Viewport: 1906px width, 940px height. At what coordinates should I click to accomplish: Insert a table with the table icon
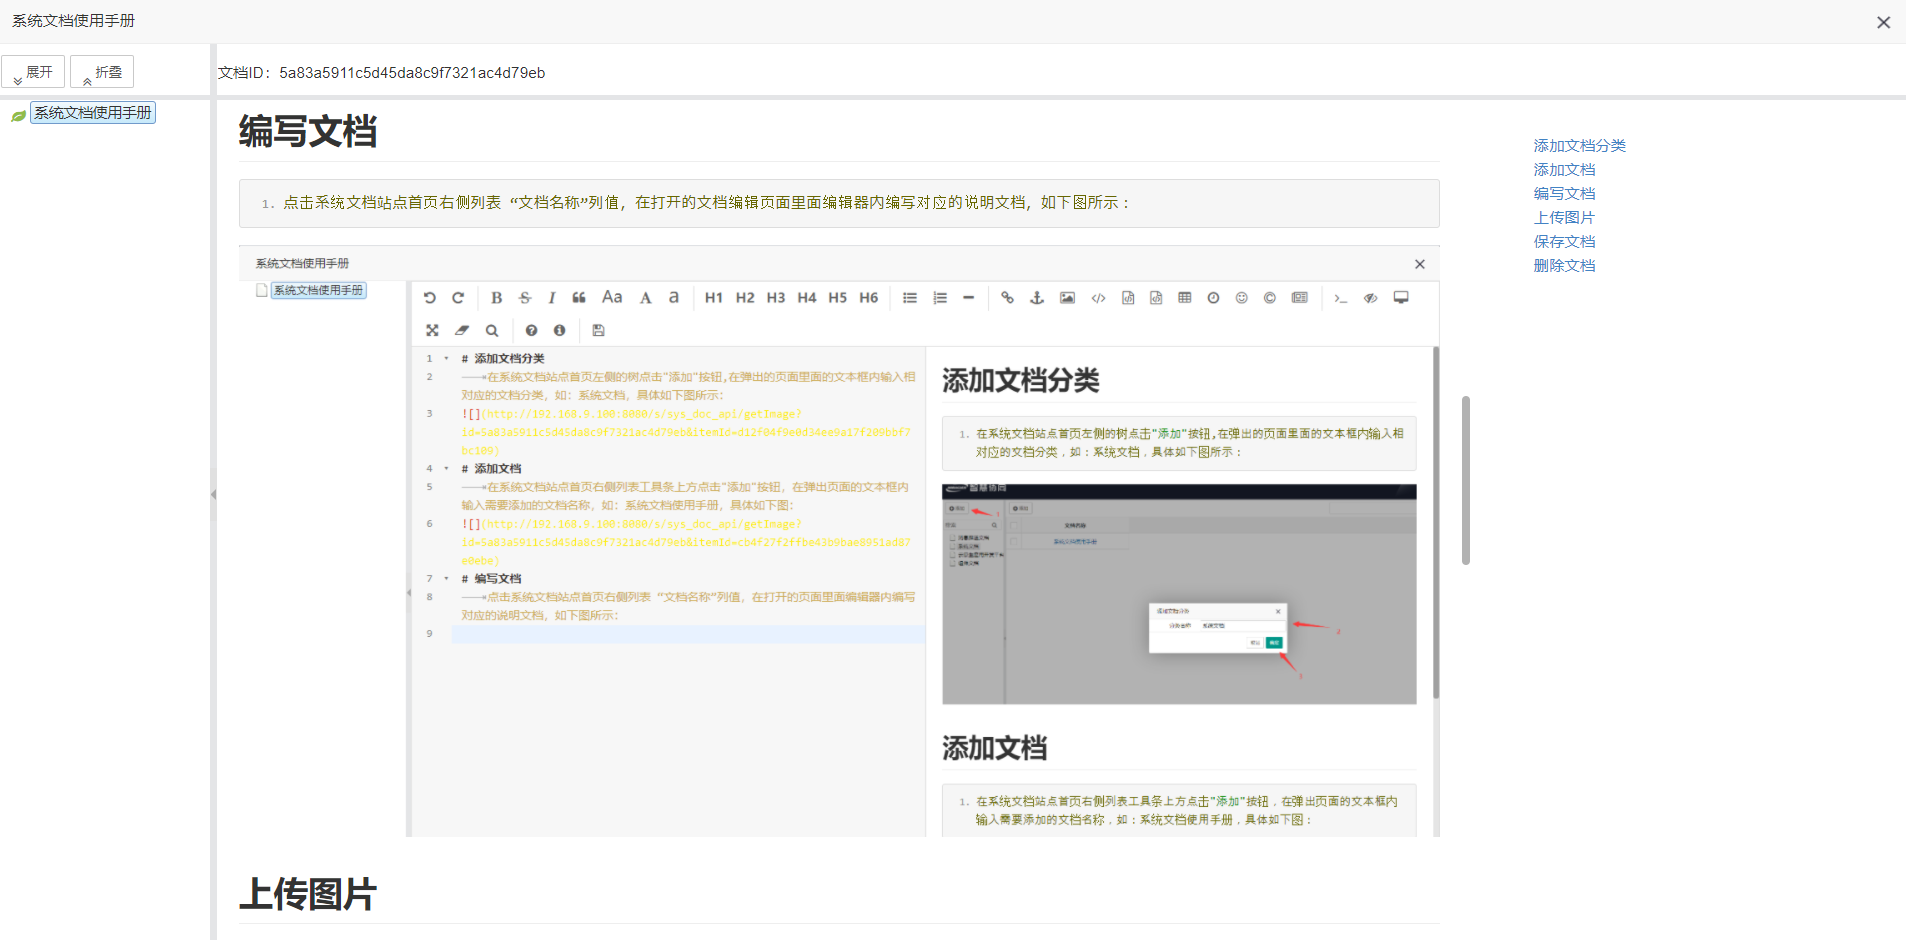click(x=1185, y=298)
